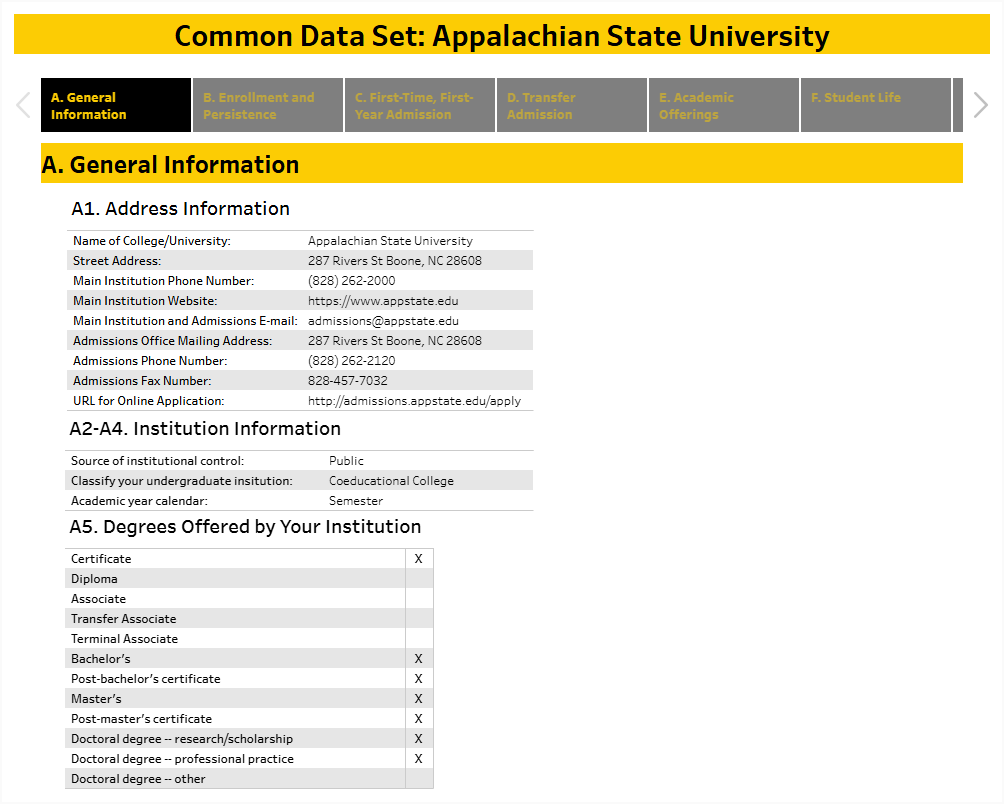This screenshot has height=804, width=1004.
Task: Click the right chevron to reveal more tabs
Action: (979, 104)
